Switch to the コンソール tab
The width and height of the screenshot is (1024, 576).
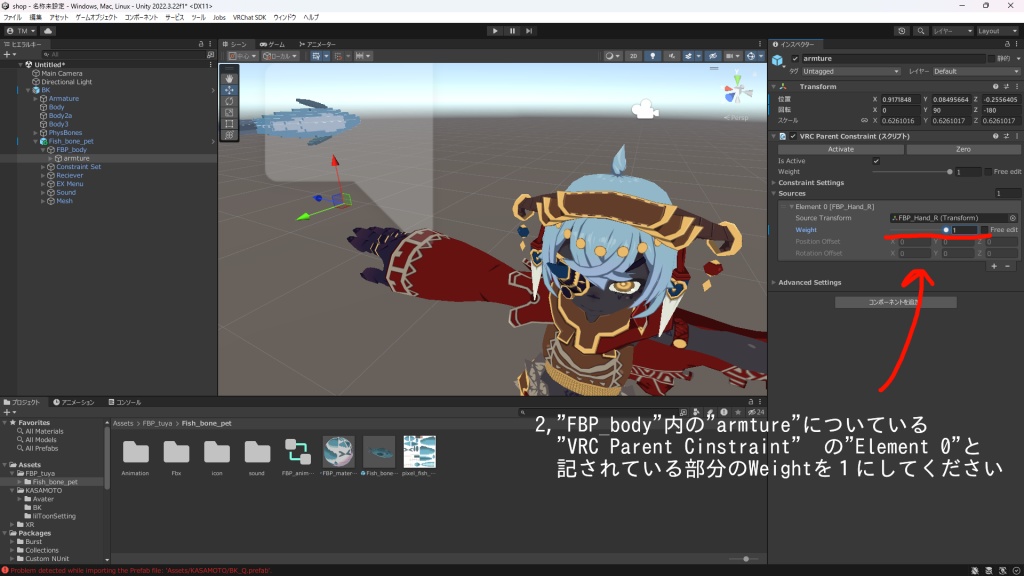click(x=125, y=402)
